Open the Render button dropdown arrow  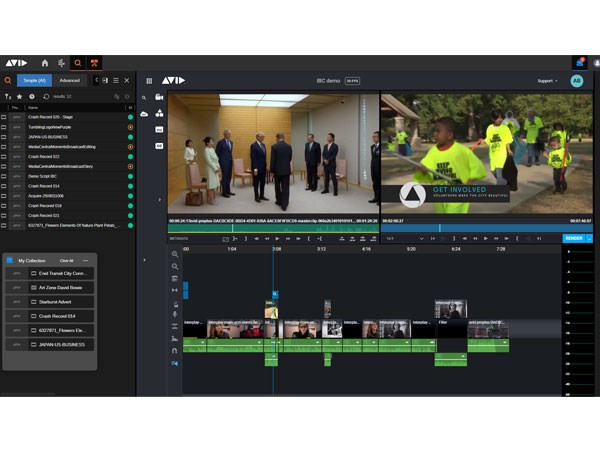(x=589, y=238)
